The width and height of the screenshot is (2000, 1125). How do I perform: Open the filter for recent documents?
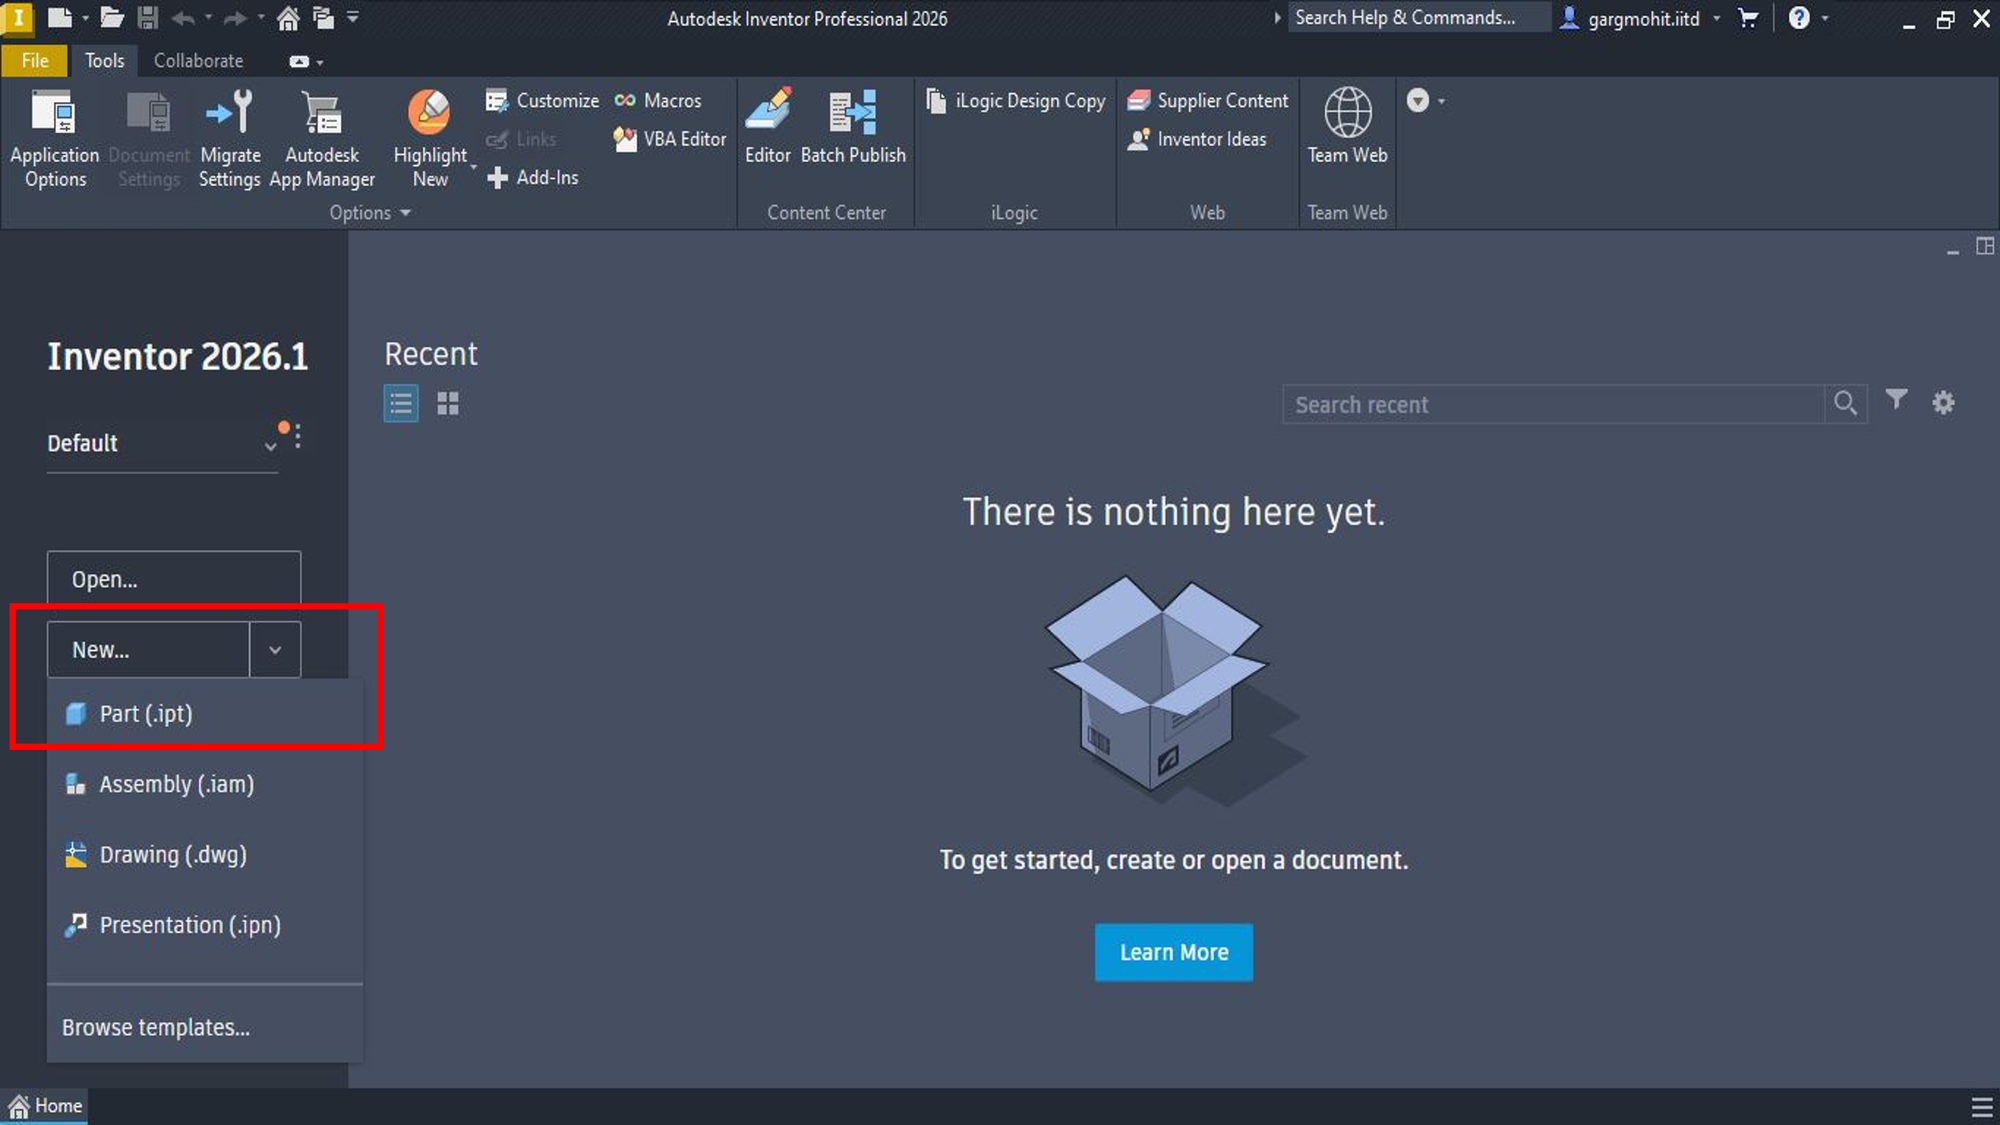1896,401
